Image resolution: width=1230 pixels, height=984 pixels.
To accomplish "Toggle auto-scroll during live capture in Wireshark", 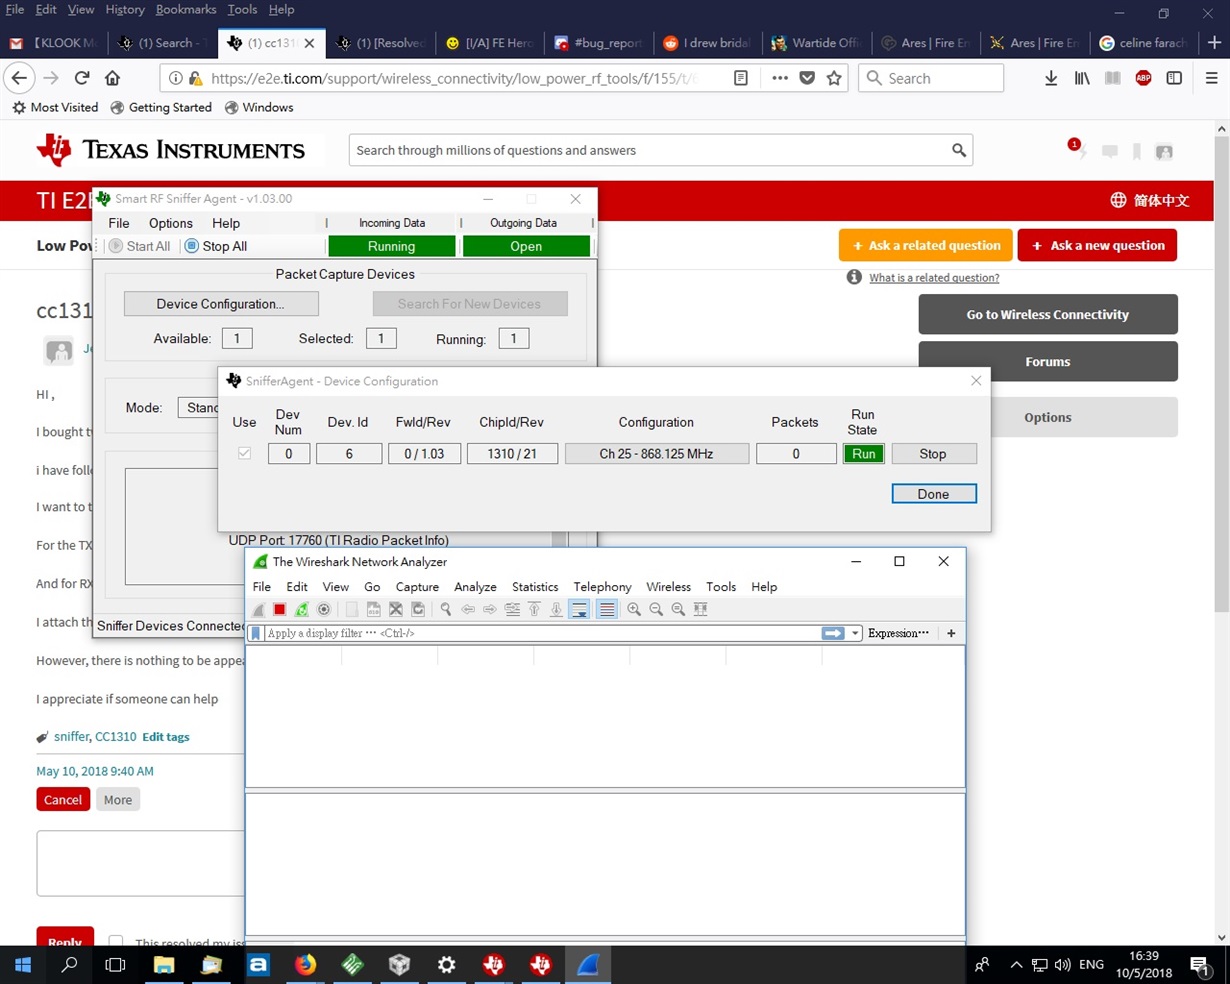I will [x=579, y=609].
